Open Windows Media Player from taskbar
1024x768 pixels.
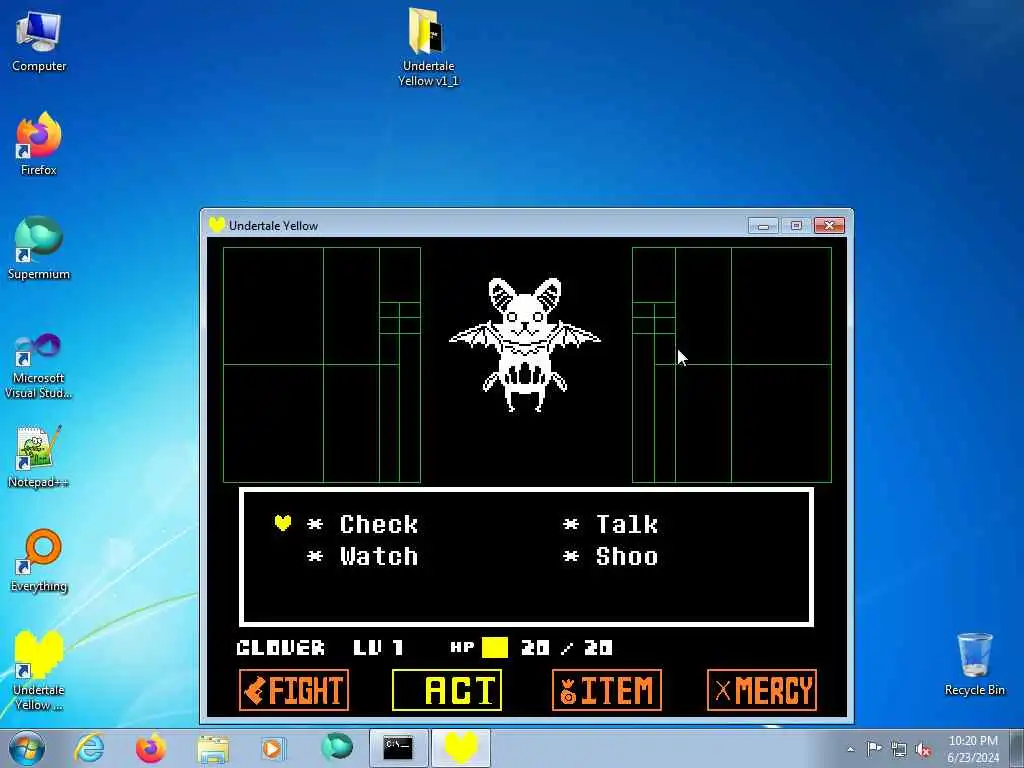tap(273, 748)
